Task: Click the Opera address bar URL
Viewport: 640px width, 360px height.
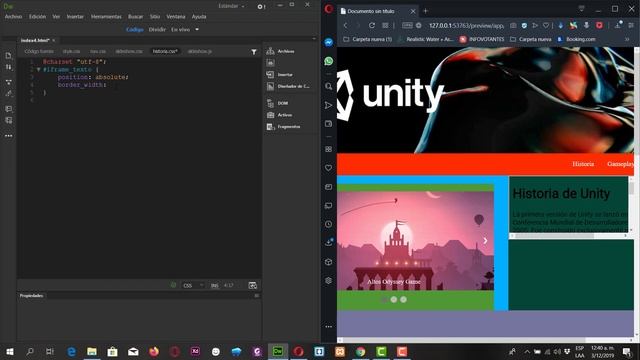Action: [466, 25]
